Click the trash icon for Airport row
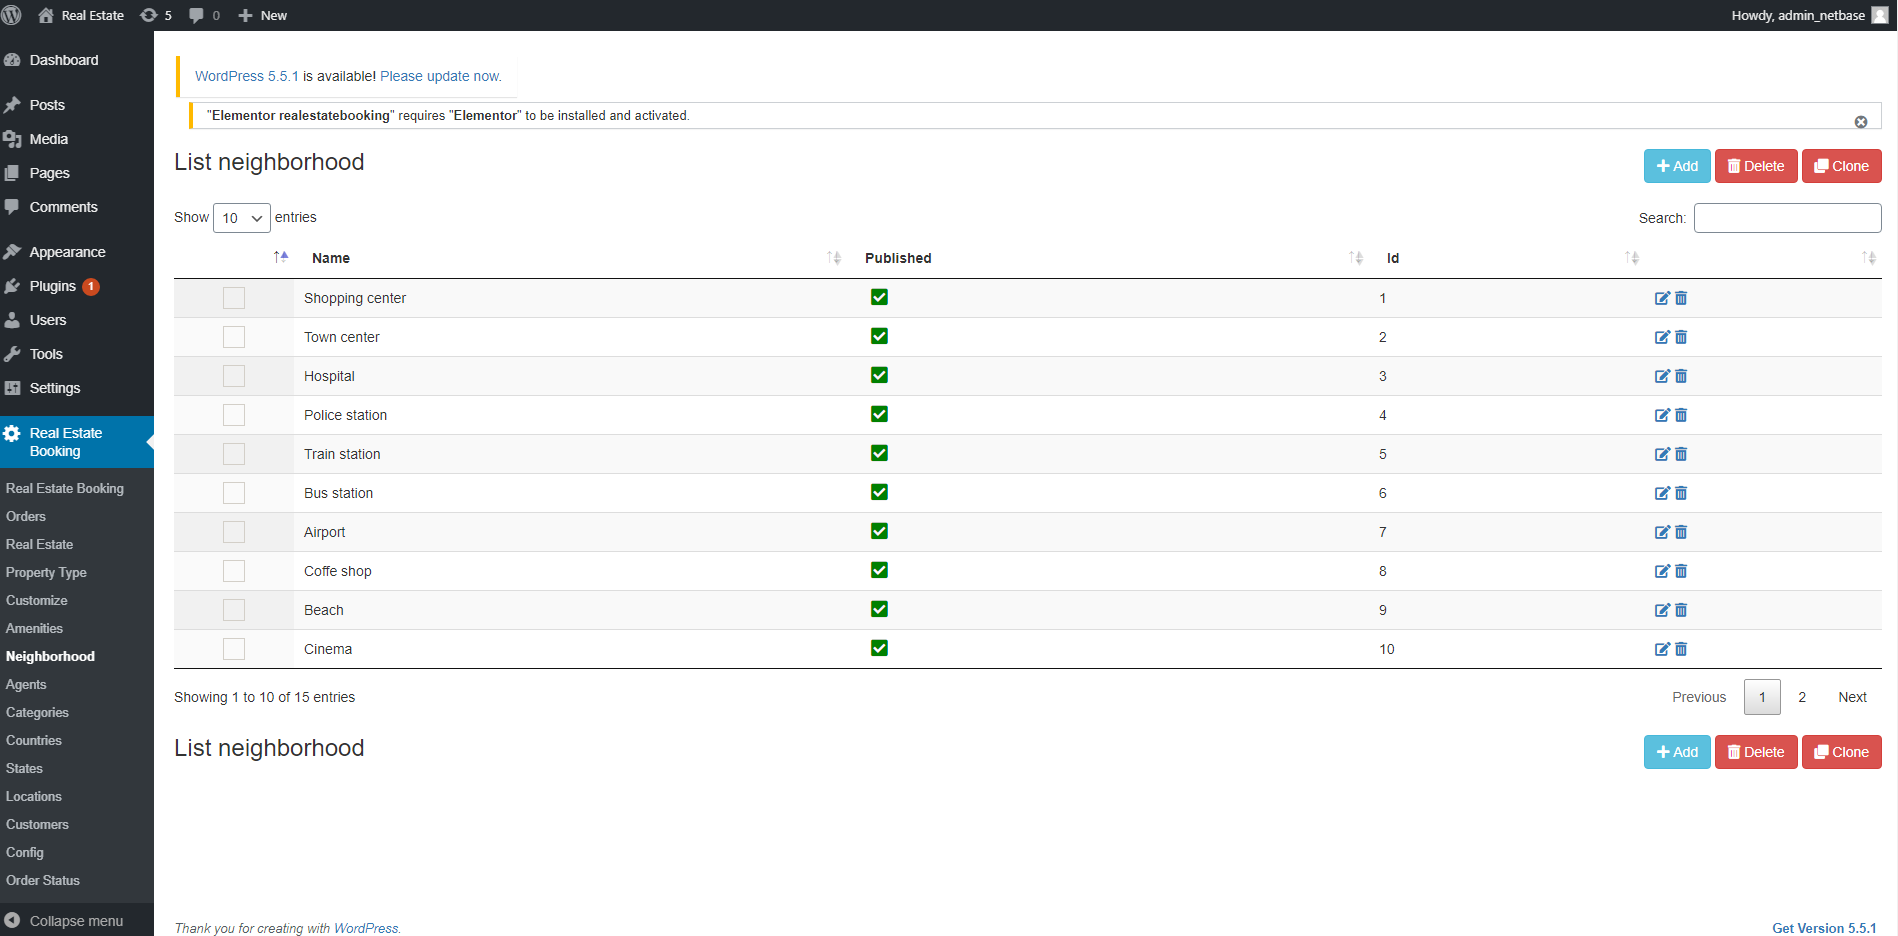Screen dimensions: 1898x936 click(x=1681, y=532)
